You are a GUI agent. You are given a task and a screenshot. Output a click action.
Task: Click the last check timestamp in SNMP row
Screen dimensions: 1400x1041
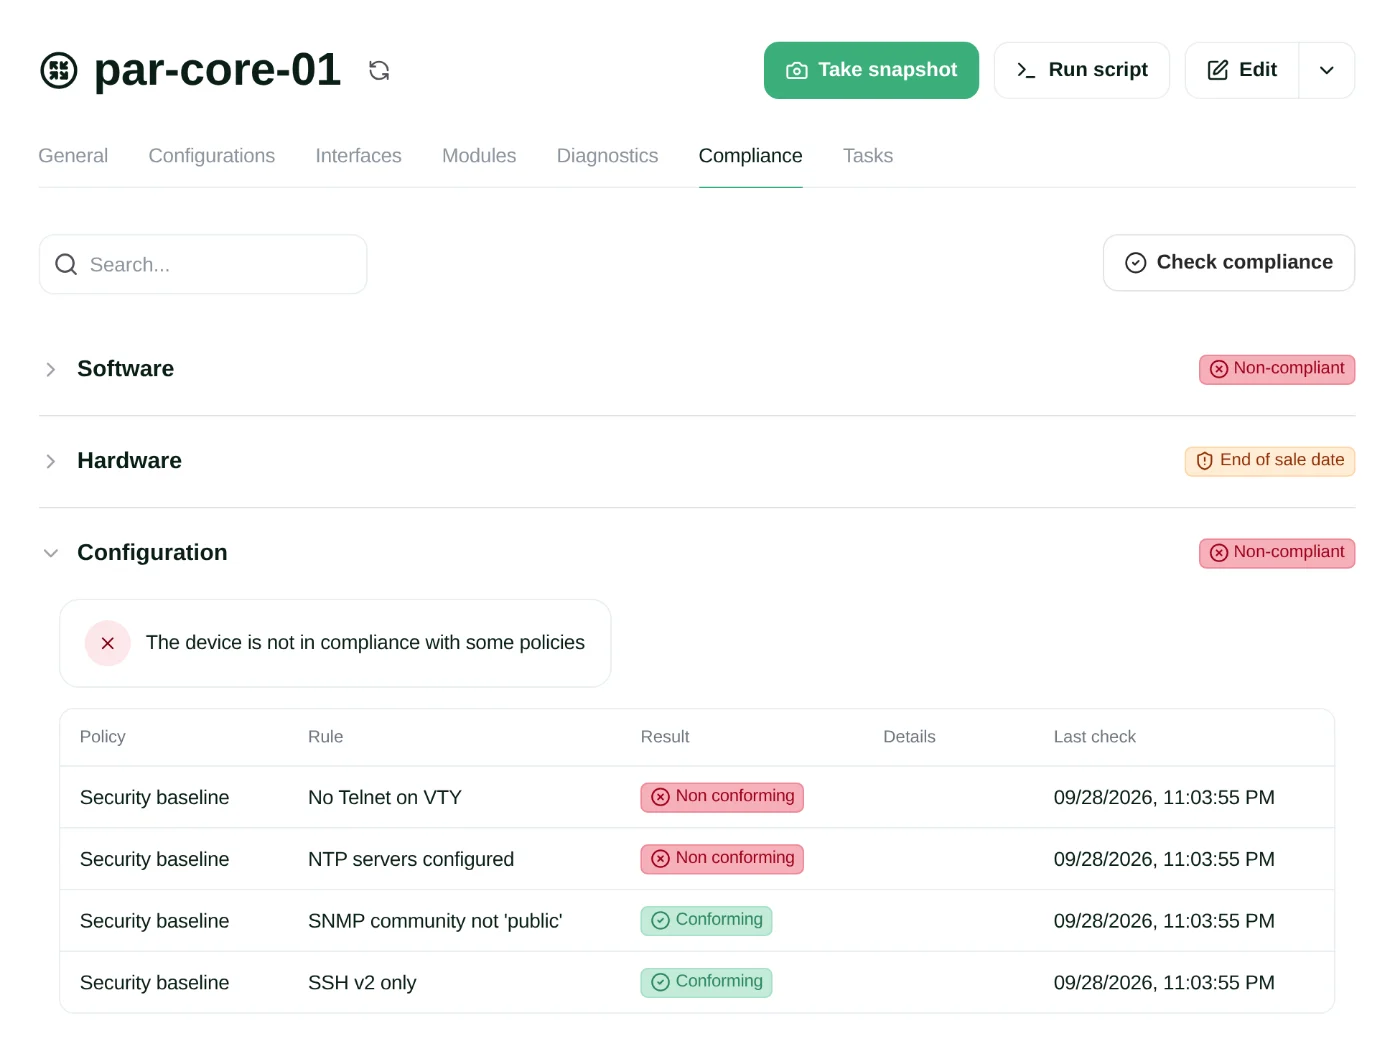[1164, 921]
